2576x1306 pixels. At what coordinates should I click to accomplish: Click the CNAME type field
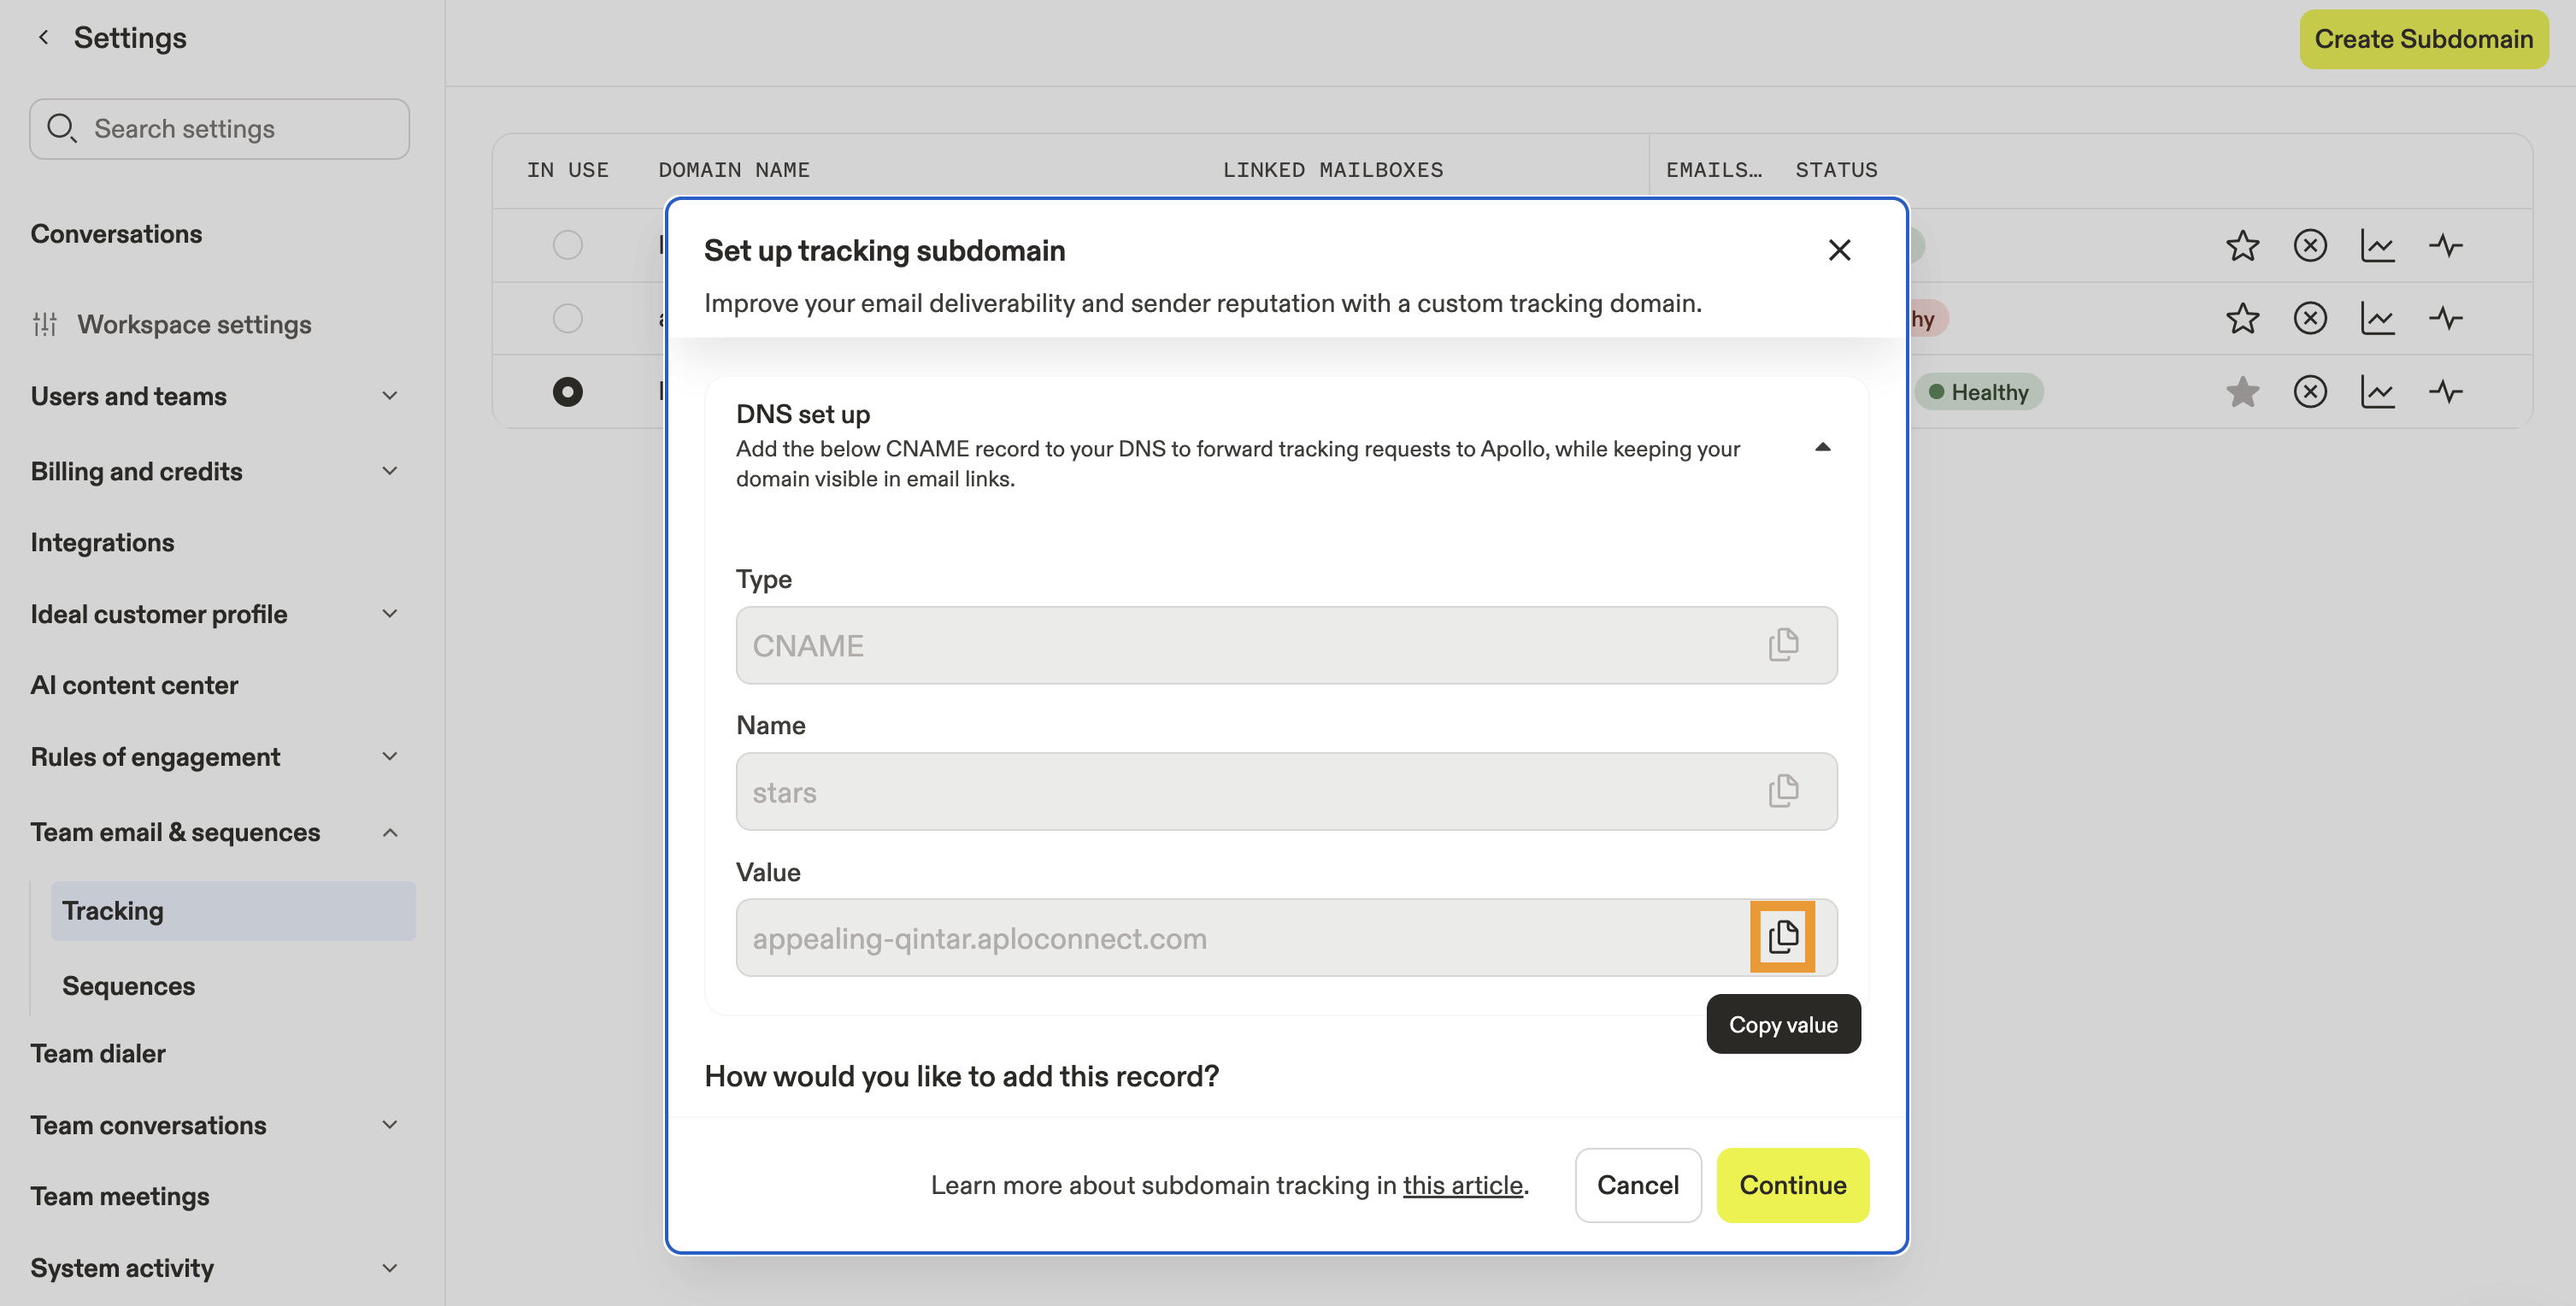1286,645
